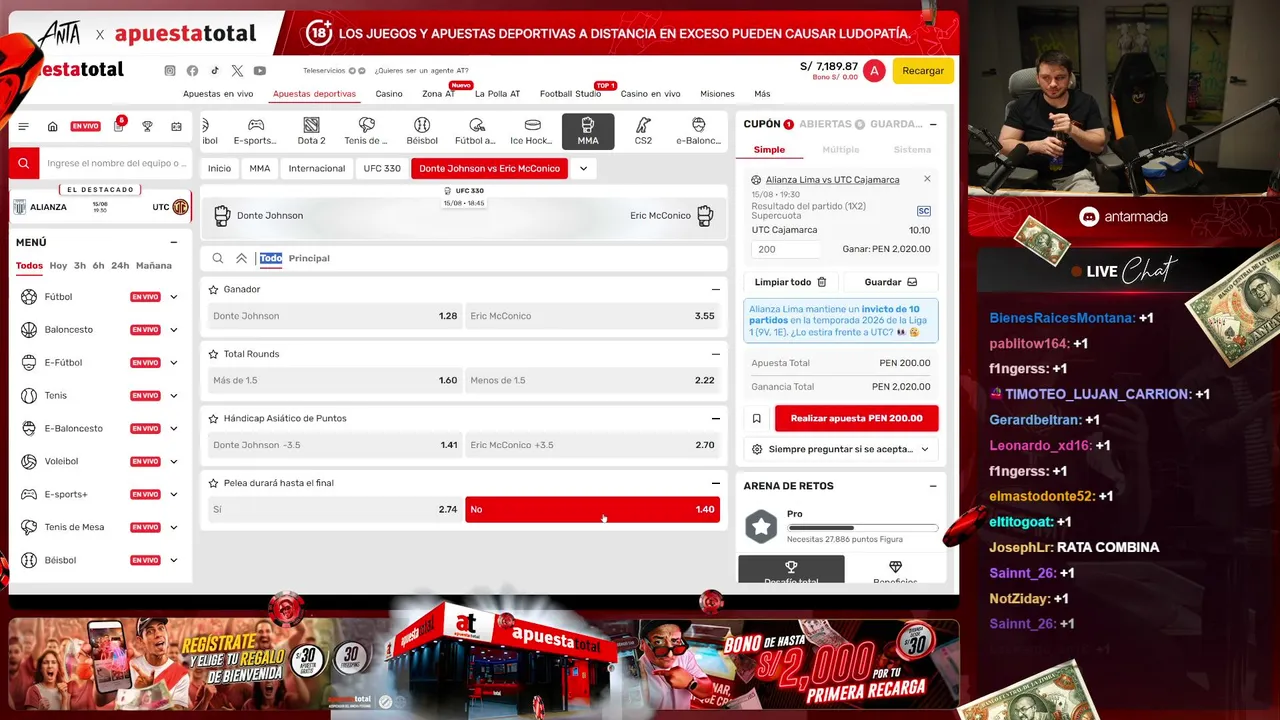
Task: Click the yellow Recargar button
Action: point(923,71)
